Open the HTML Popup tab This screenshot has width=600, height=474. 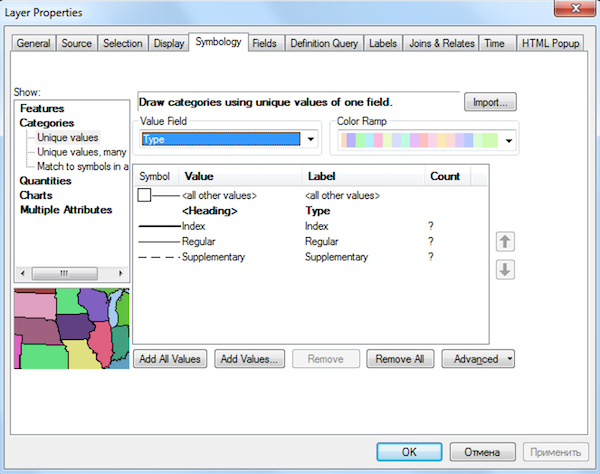pyautogui.click(x=551, y=43)
